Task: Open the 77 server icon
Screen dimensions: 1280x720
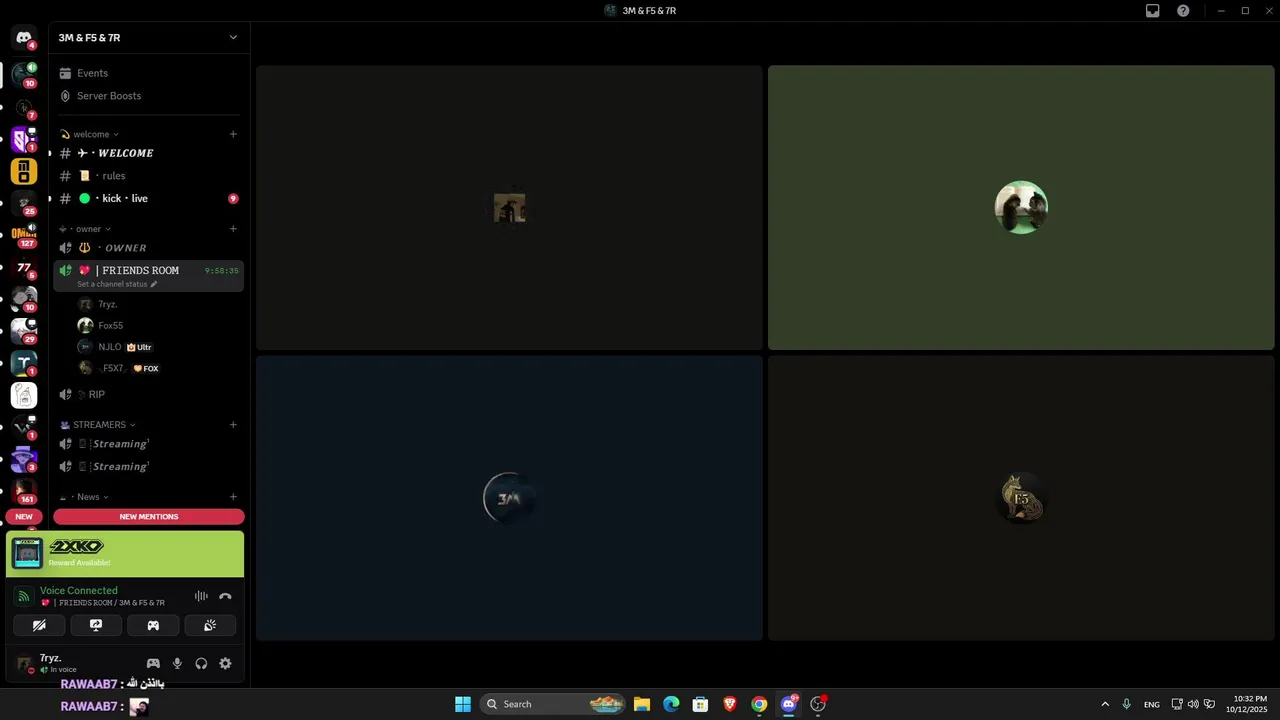Action: tap(24, 267)
